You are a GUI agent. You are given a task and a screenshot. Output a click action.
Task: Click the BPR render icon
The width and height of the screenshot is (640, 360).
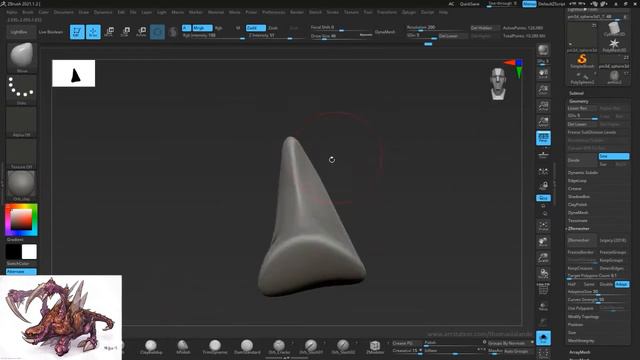543,51
